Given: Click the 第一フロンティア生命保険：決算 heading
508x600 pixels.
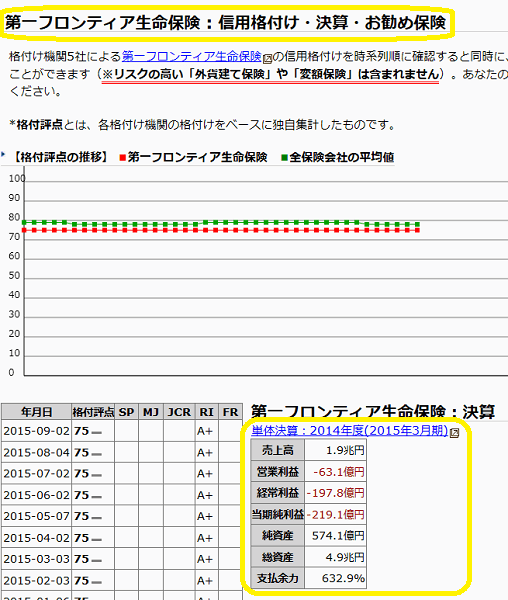Looking at the screenshot, I should click(x=373, y=412).
